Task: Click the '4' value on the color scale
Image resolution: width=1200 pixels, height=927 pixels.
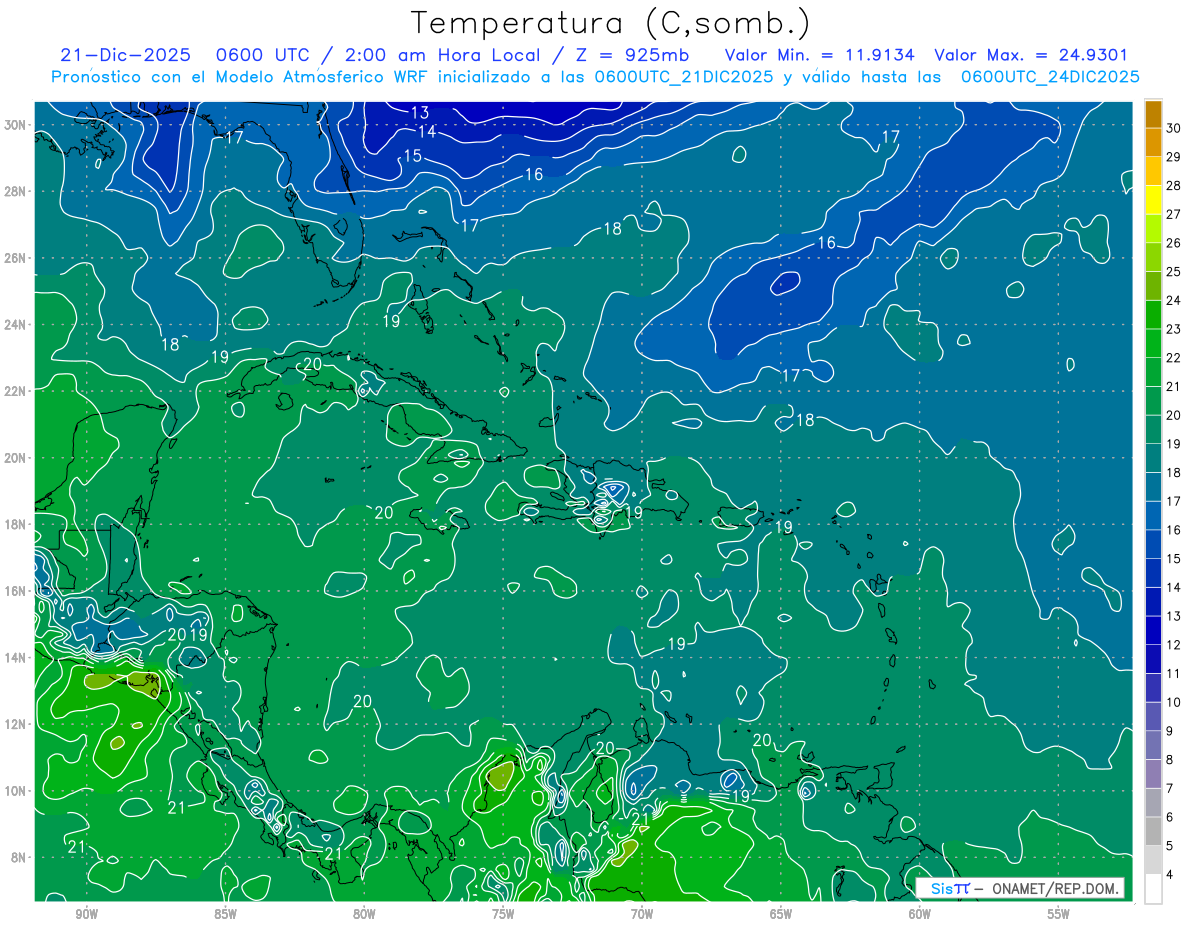Action: (1170, 875)
